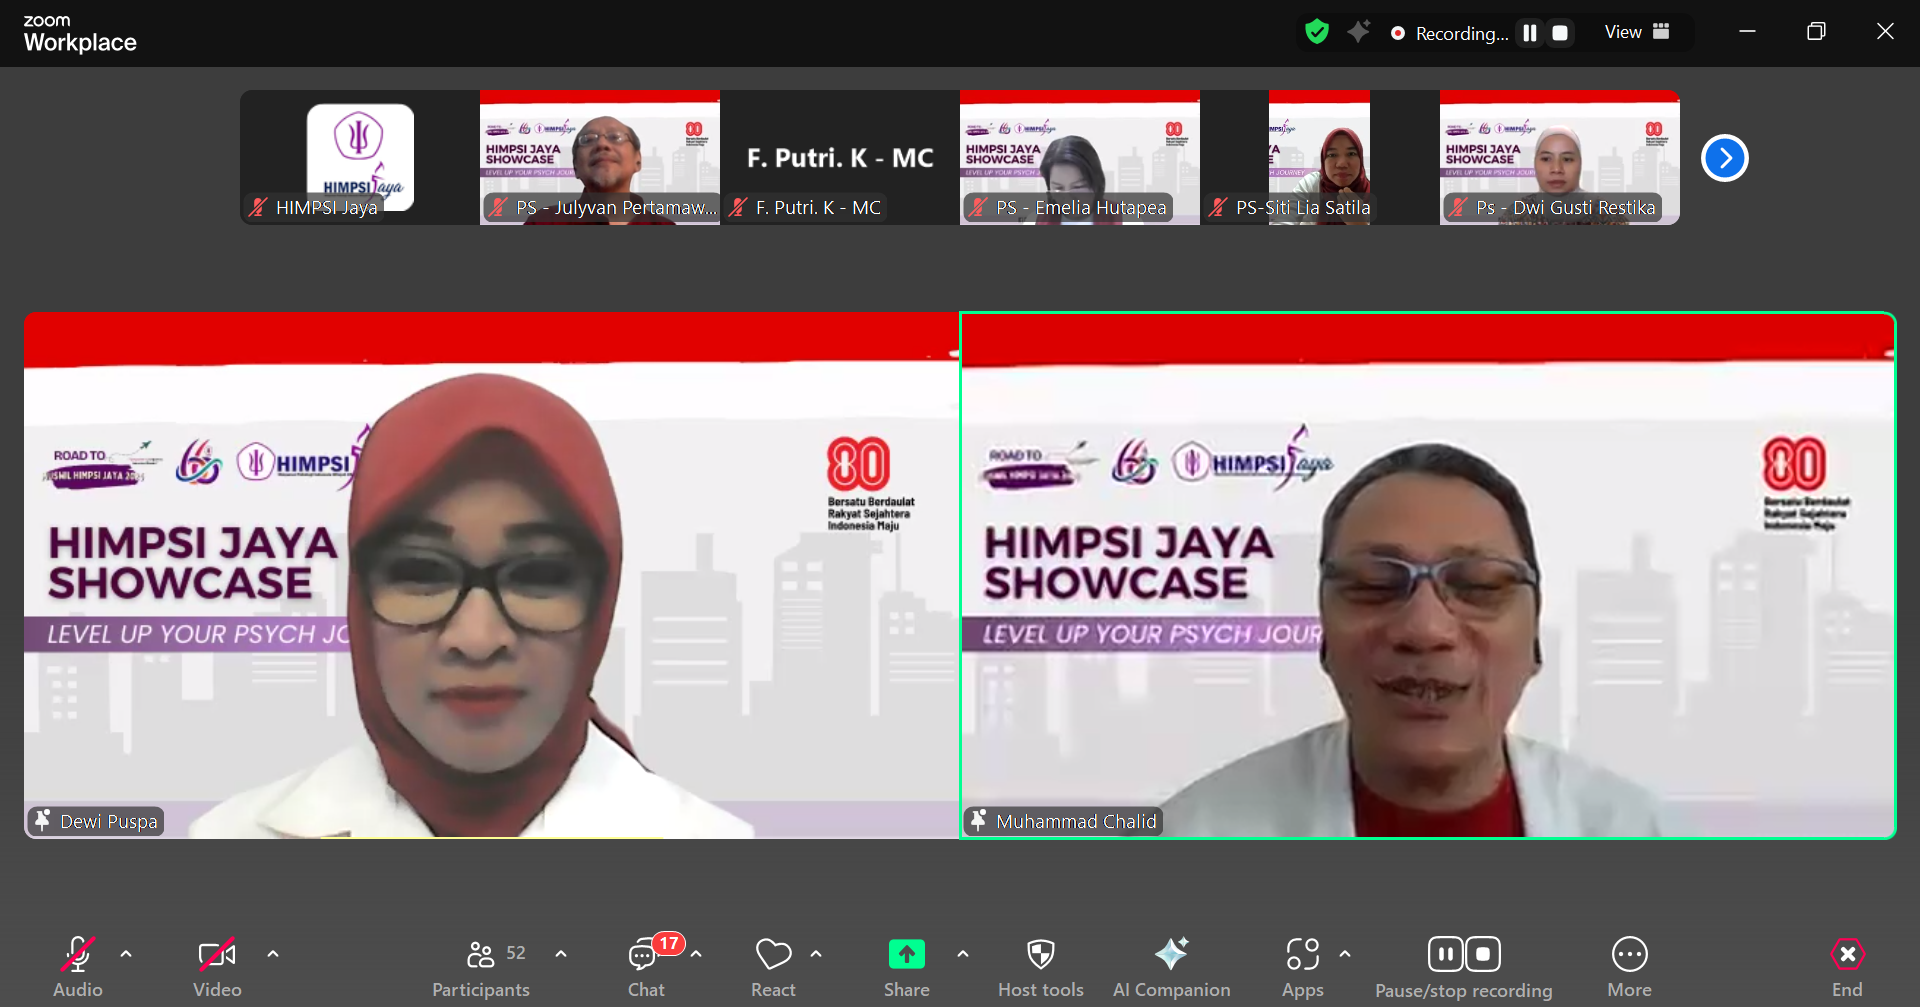Click the muted mic icon on Siti Lia Satila

click(1218, 207)
